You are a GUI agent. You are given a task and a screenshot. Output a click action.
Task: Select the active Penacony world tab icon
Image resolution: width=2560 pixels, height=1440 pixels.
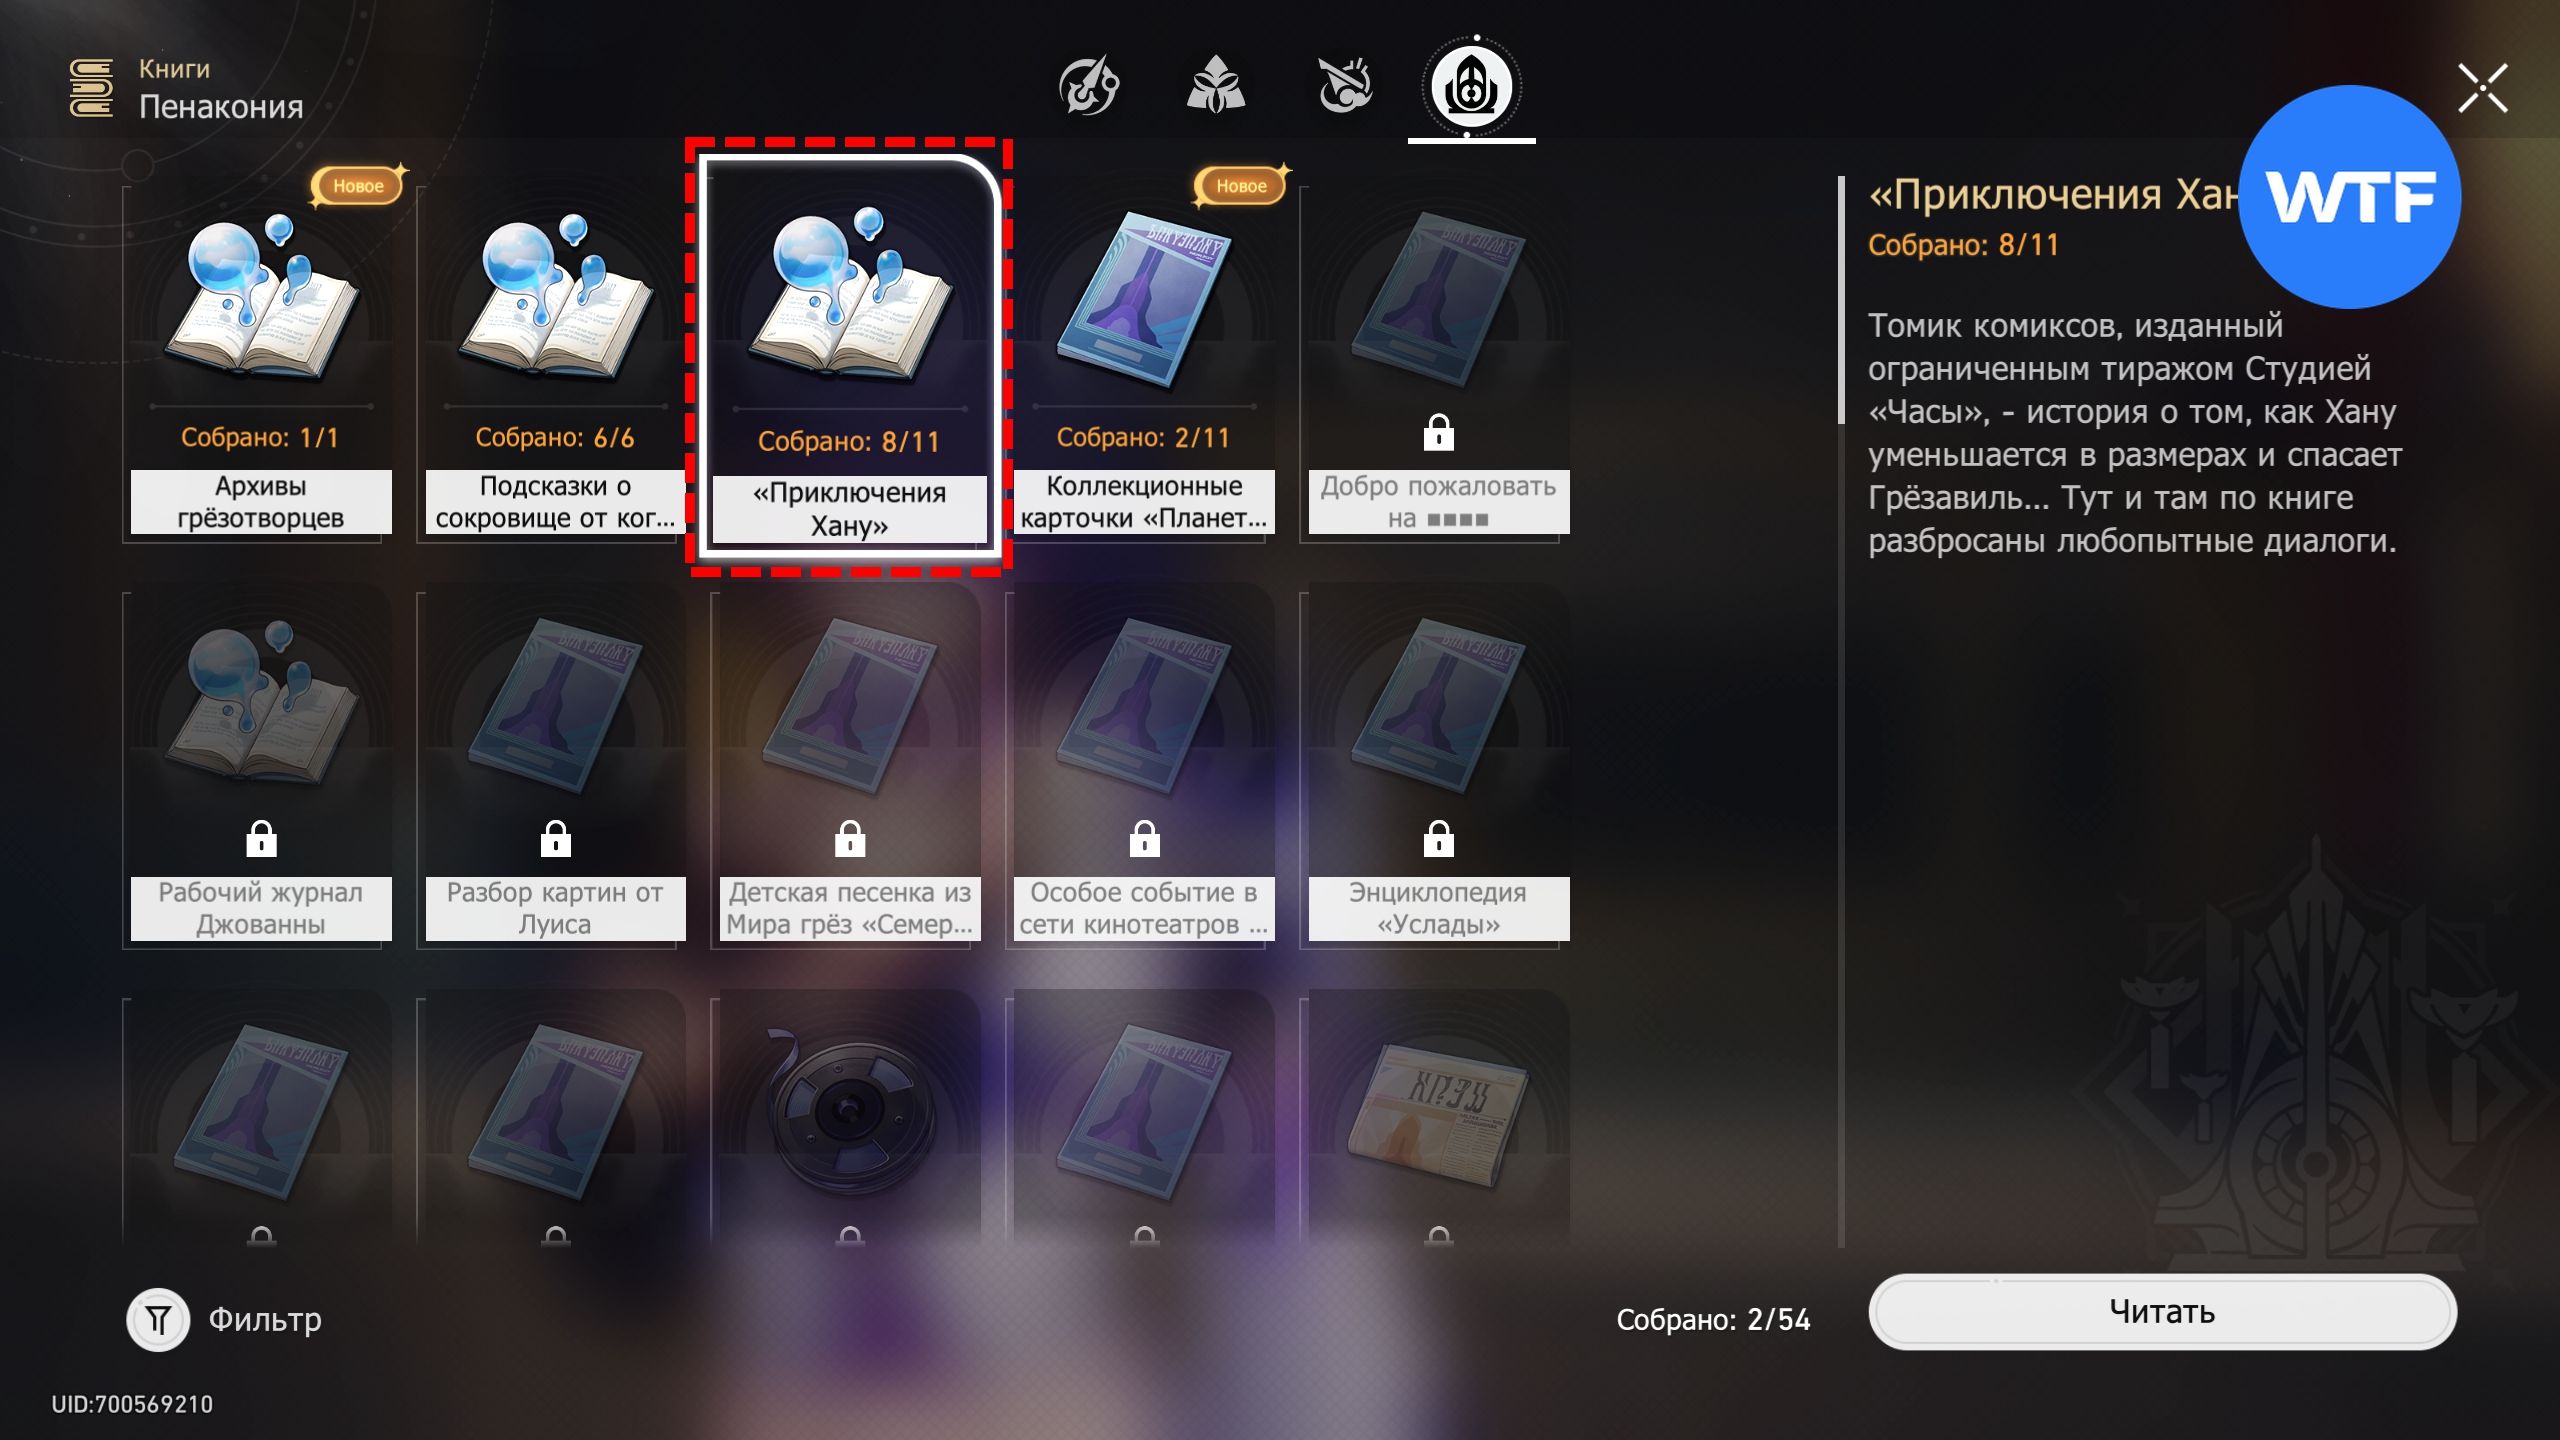pyautogui.click(x=1471, y=88)
